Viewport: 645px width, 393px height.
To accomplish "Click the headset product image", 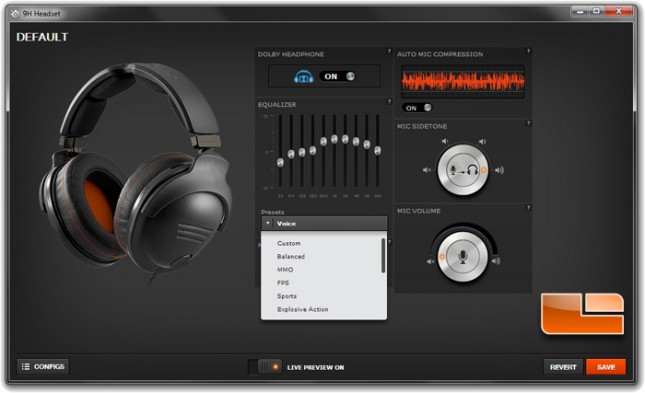I will 136,173.
